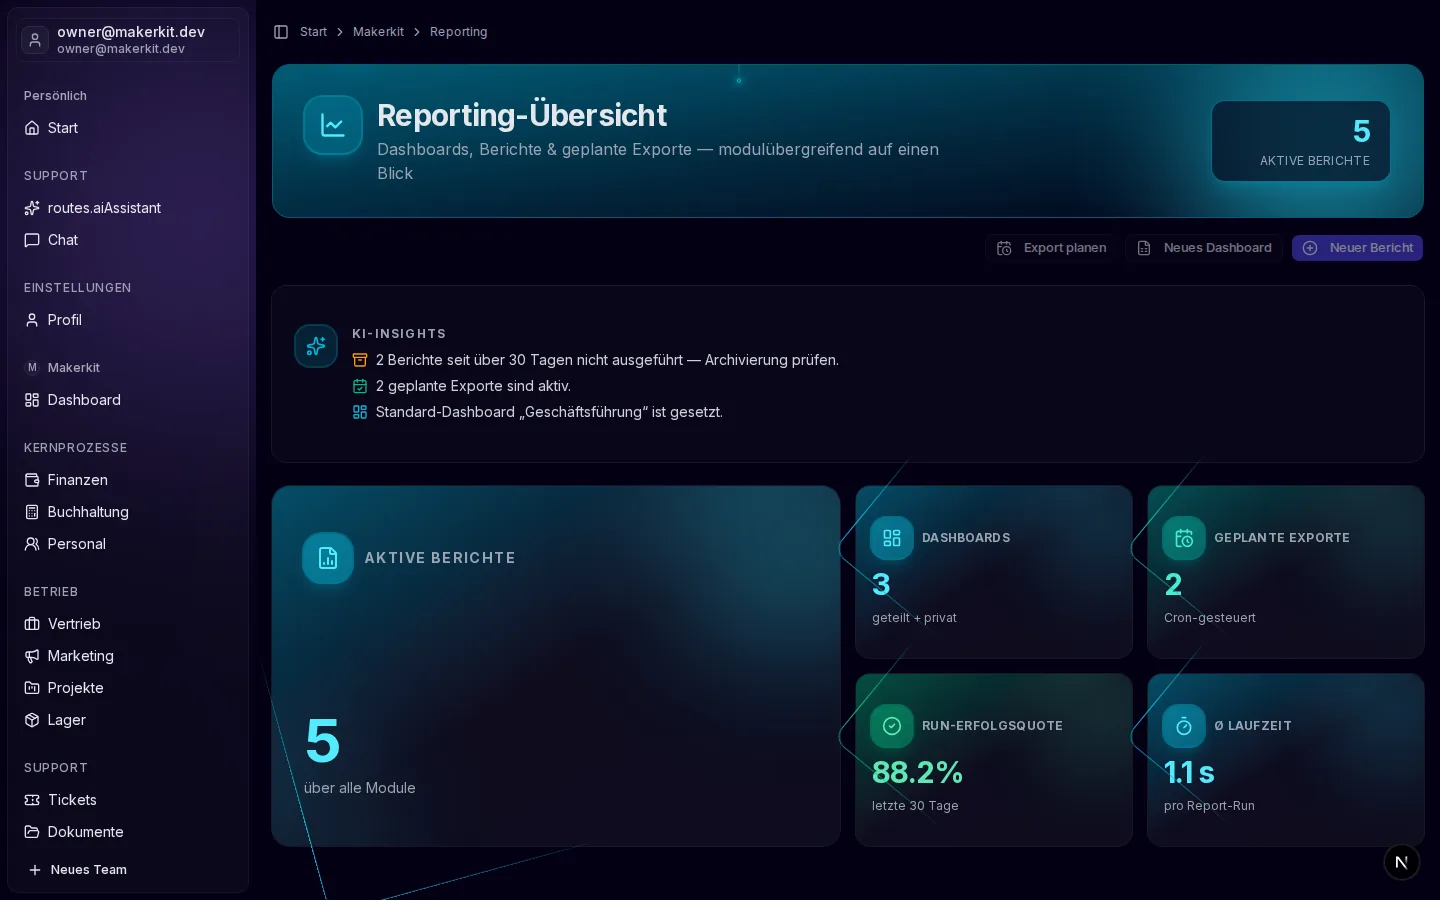This screenshot has width=1440, height=900.
Task: Click the Reporting chart icon in header
Action: click(333, 125)
